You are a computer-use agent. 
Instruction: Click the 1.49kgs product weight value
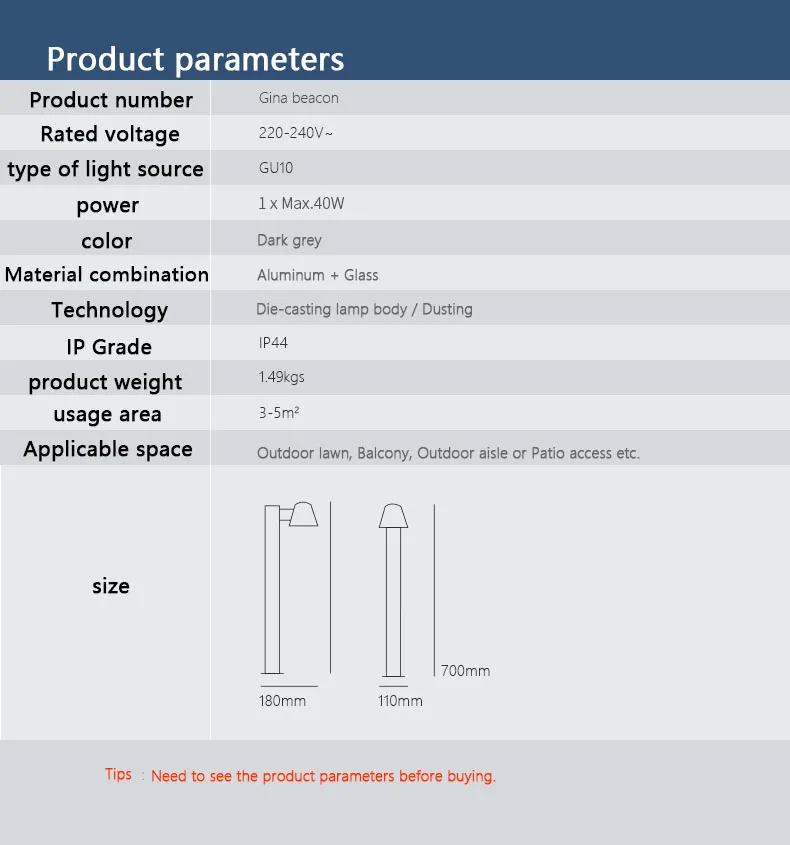(281, 377)
